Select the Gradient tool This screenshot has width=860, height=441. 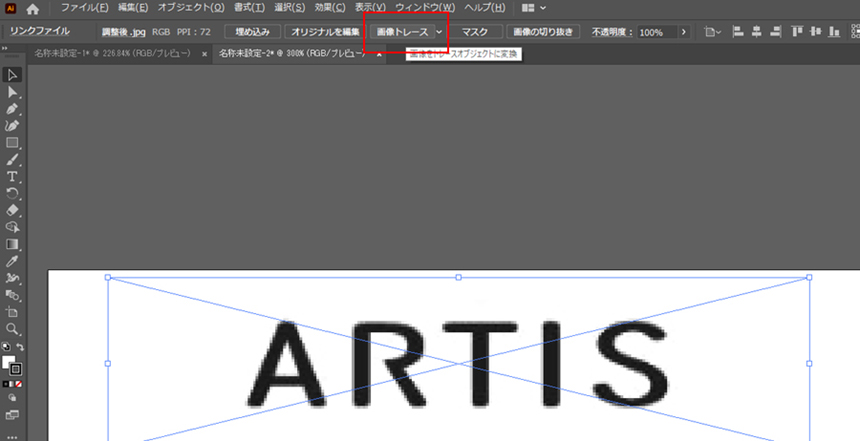point(12,244)
